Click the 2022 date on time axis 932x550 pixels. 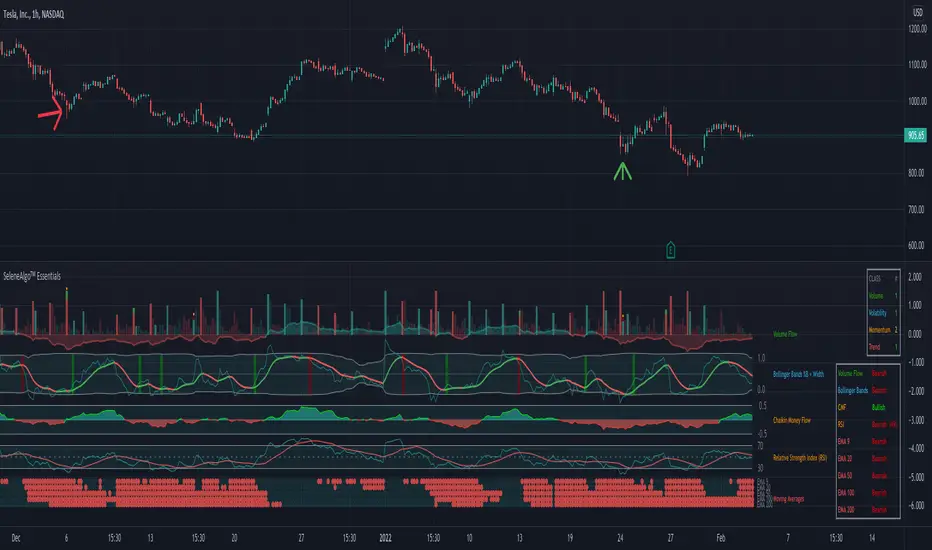pos(385,538)
